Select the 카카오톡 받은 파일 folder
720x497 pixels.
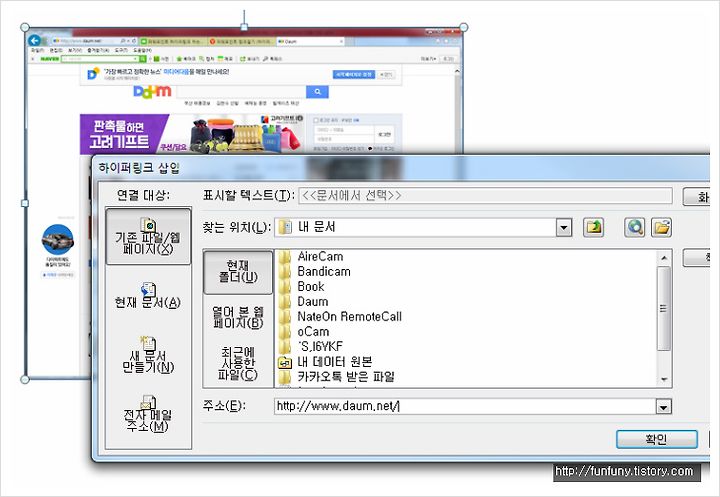tap(346, 377)
